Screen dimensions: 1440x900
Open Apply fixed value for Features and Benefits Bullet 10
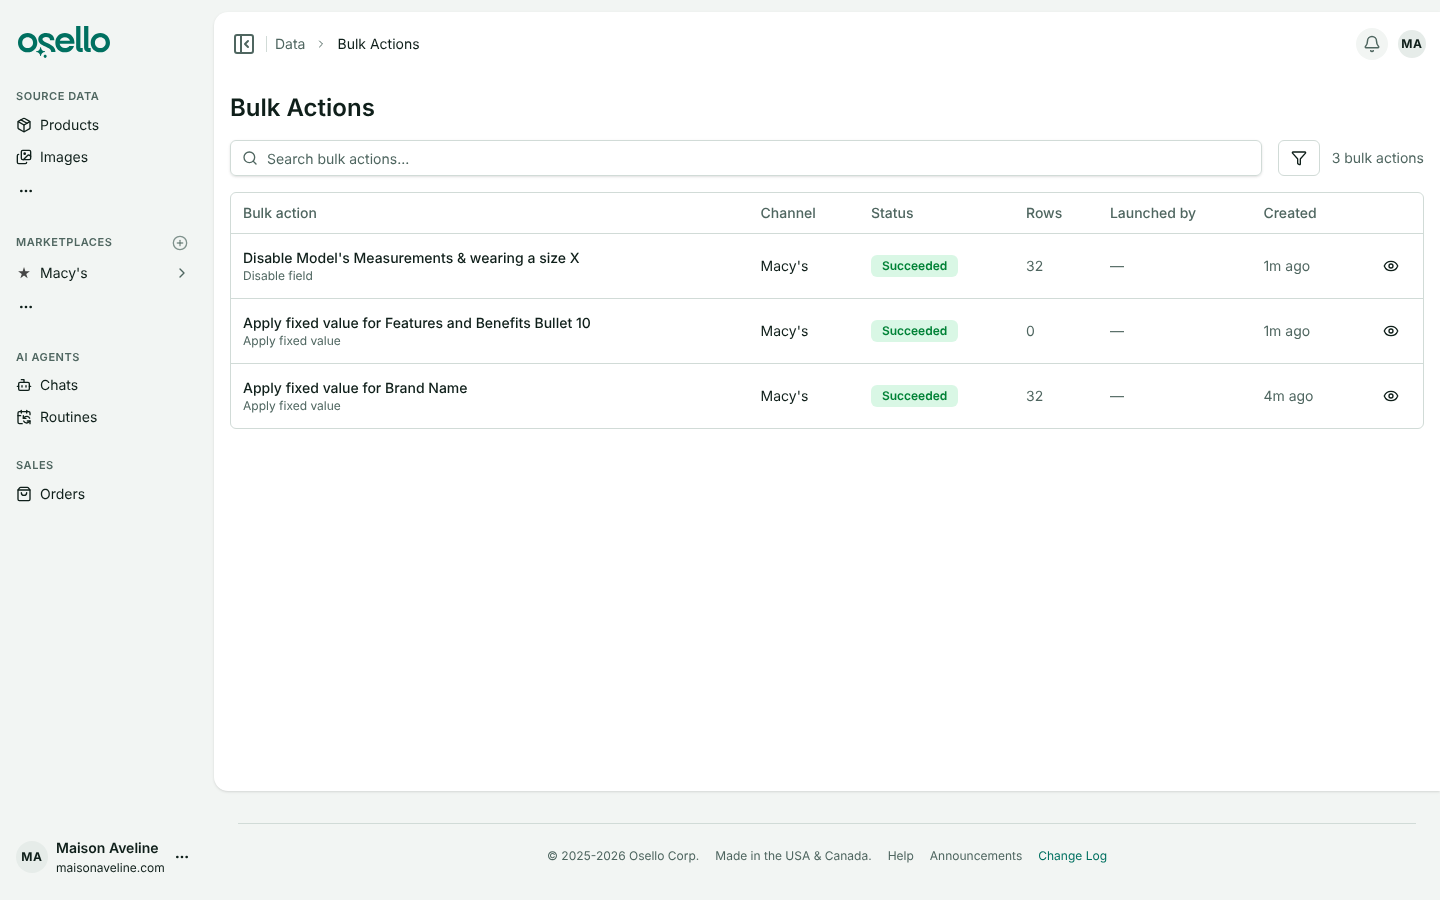pyautogui.click(x=417, y=323)
